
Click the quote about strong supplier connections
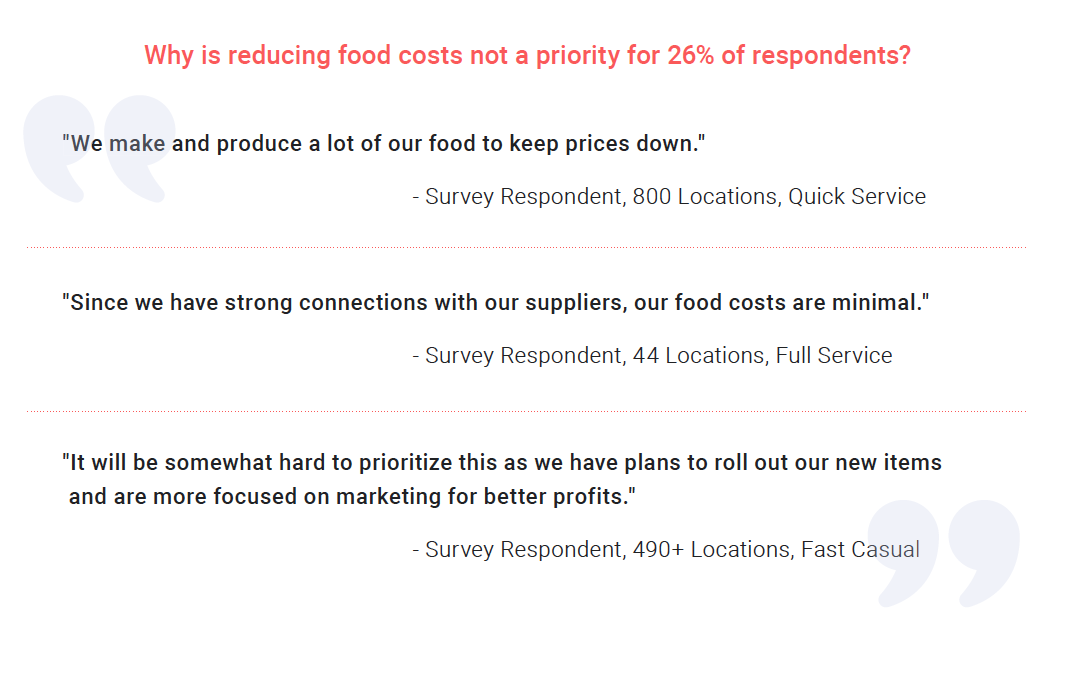point(496,302)
